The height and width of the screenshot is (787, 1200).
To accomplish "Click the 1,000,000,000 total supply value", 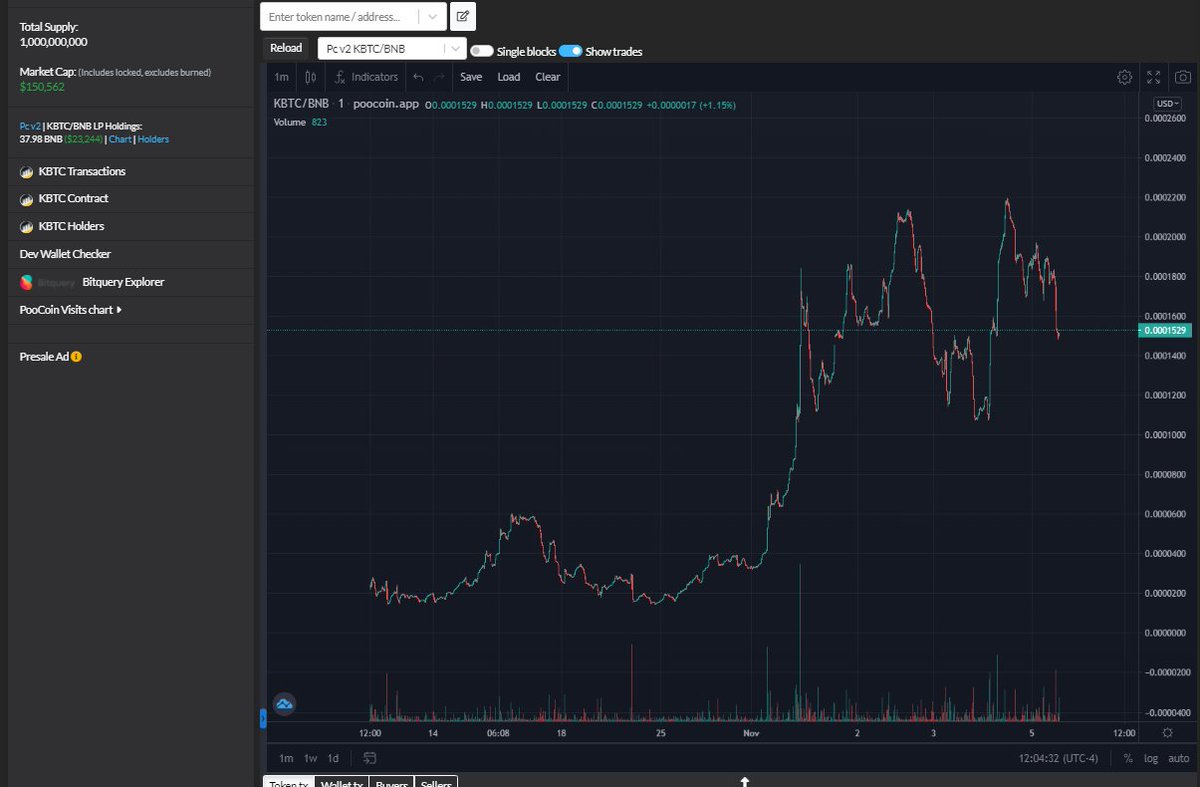I will tap(54, 42).
